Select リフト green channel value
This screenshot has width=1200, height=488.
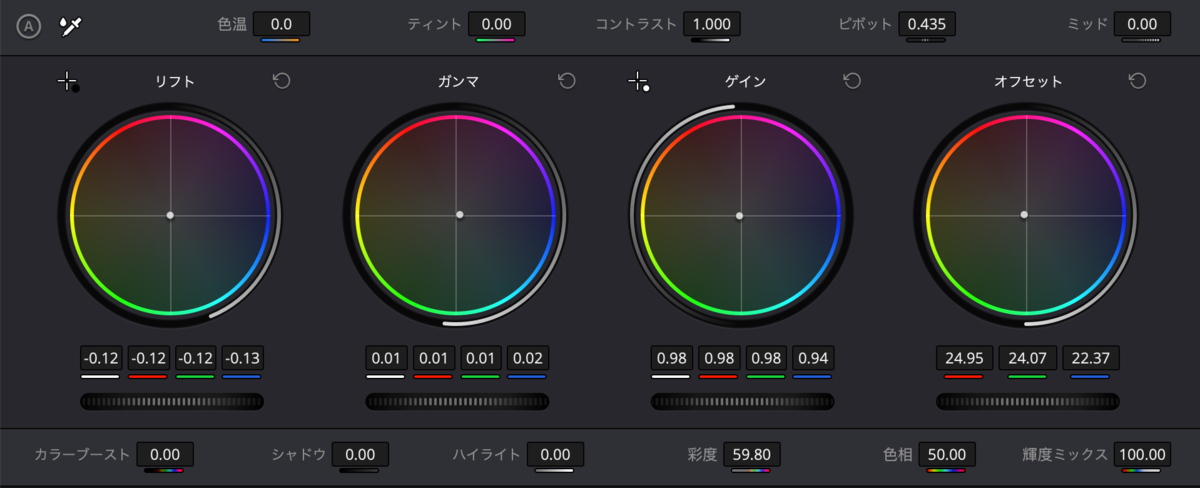(x=195, y=358)
